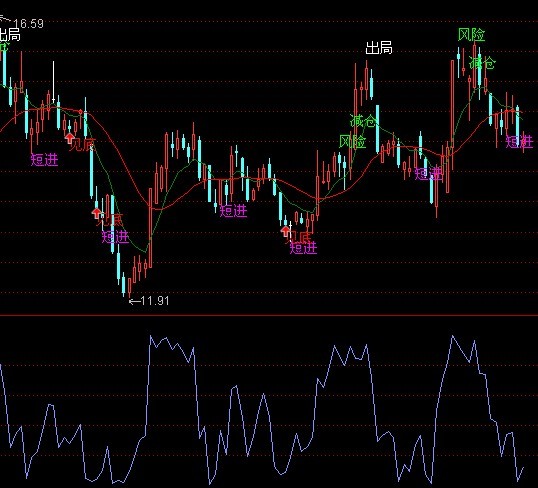This screenshot has width=538, height=488.
Task: Click the 风险 label directly below a 减仓 label
Action: click(x=352, y=141)
